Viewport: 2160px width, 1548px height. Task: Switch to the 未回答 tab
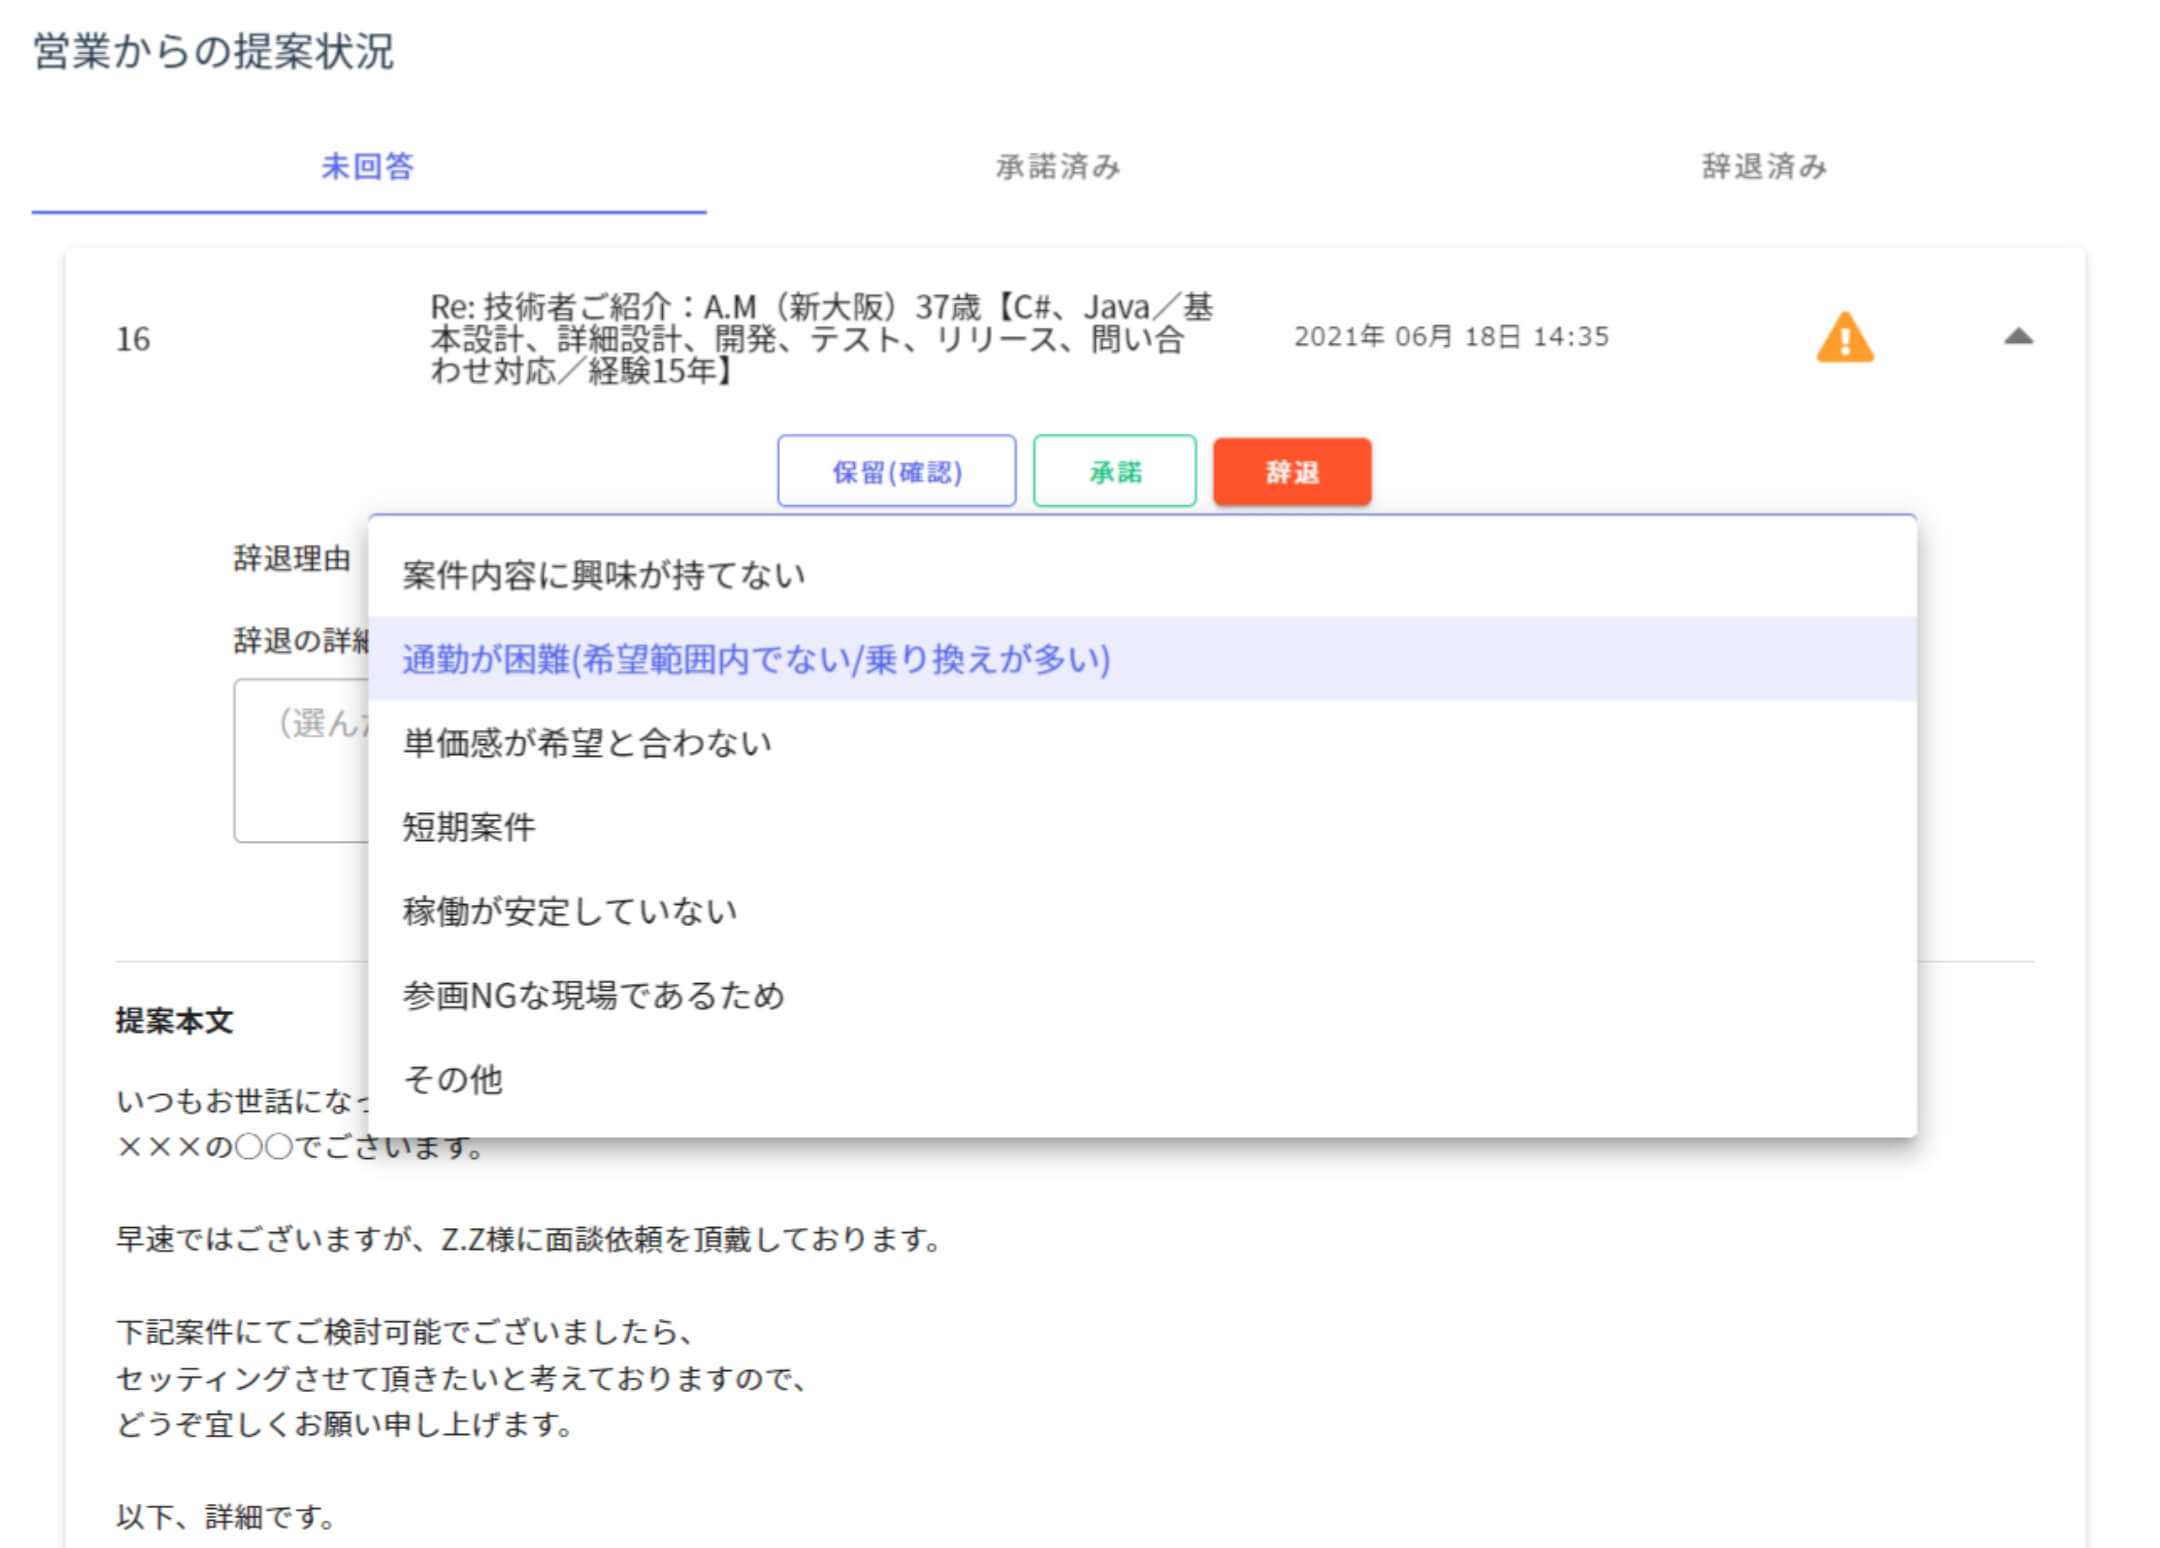(368, 167)
